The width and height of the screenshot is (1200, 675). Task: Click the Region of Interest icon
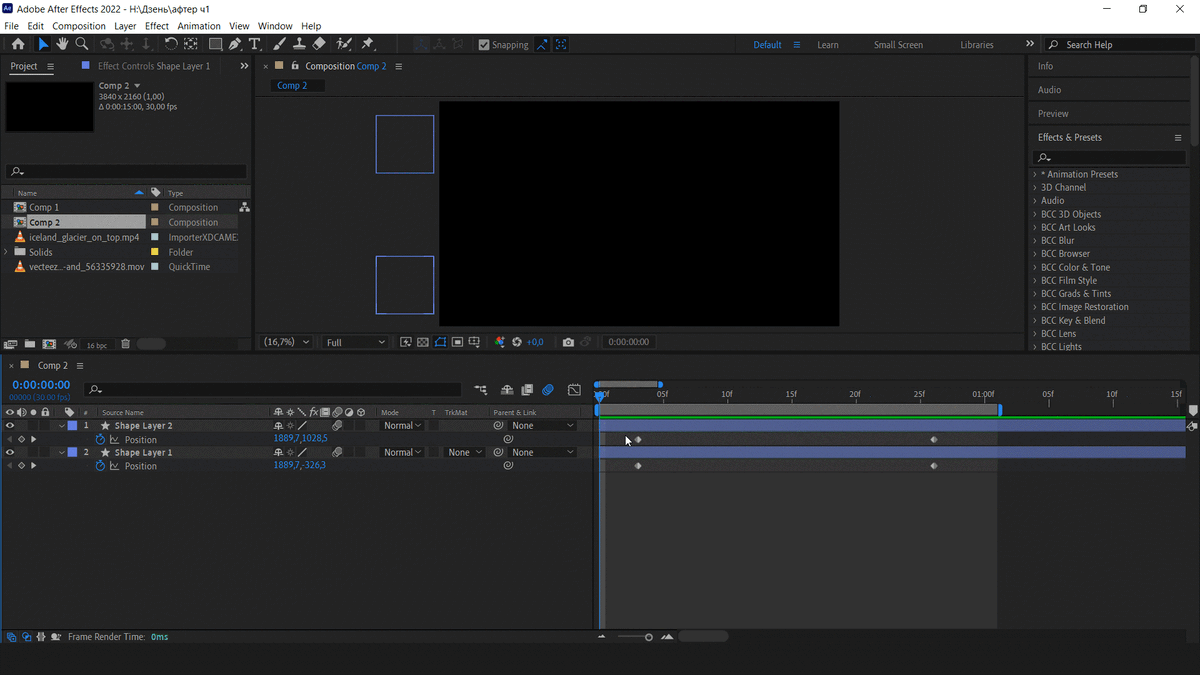(457, 342)
